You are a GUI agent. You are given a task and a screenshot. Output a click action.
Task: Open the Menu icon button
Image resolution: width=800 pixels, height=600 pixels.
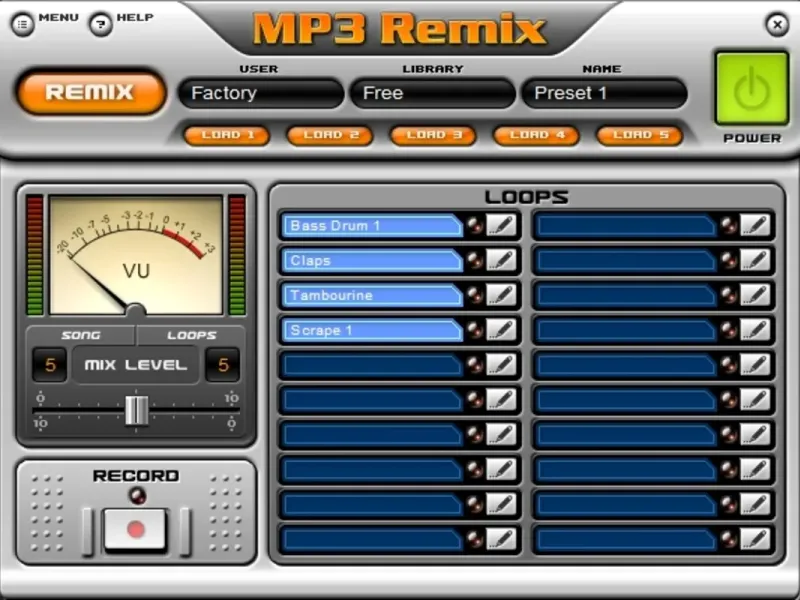(22, 23)
